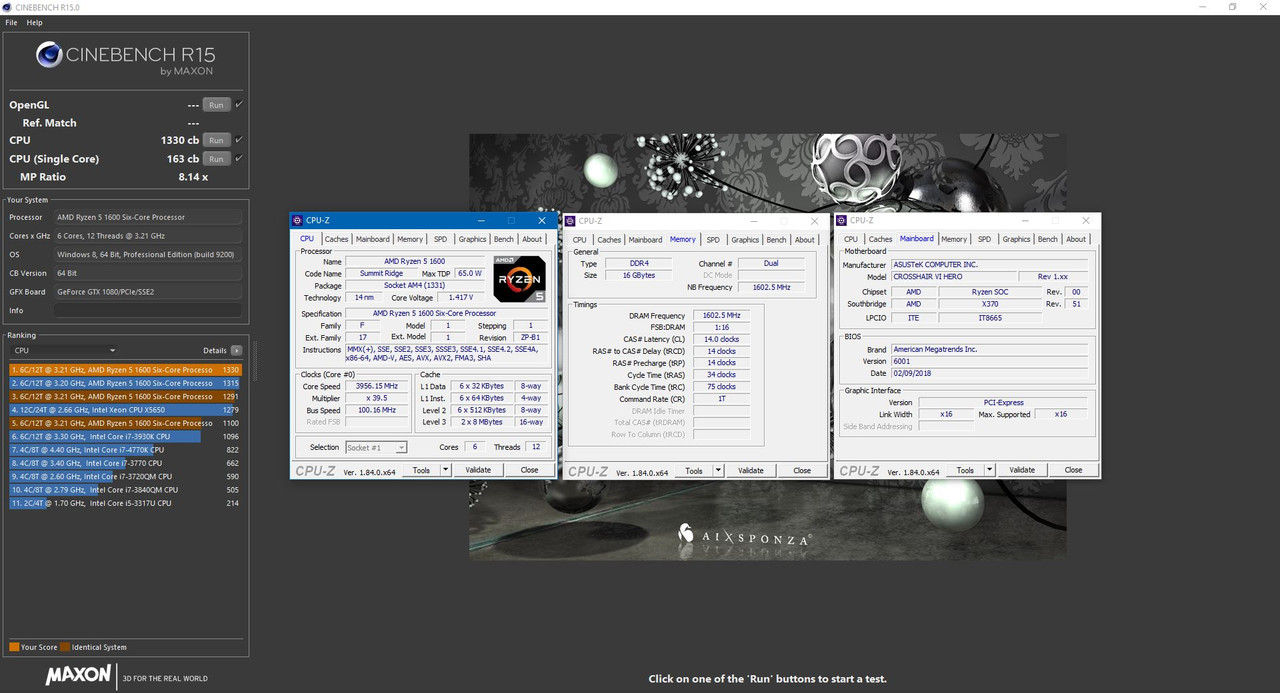Viewport: 1280px width, 693px height.
Task: Select the Core i7-4770K ranking row
Action: click(125, 450)
